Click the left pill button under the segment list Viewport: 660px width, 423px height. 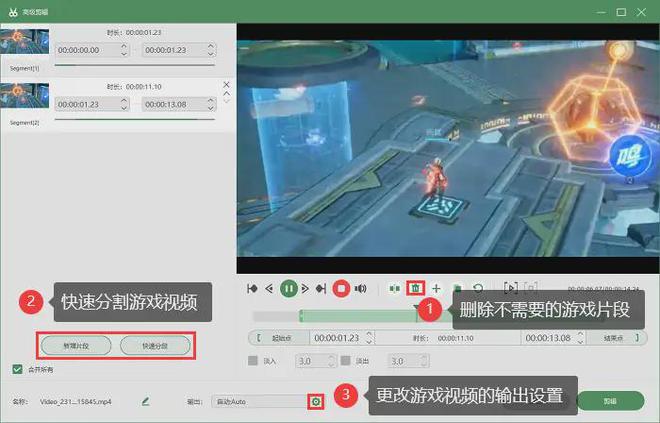point(76,346)
